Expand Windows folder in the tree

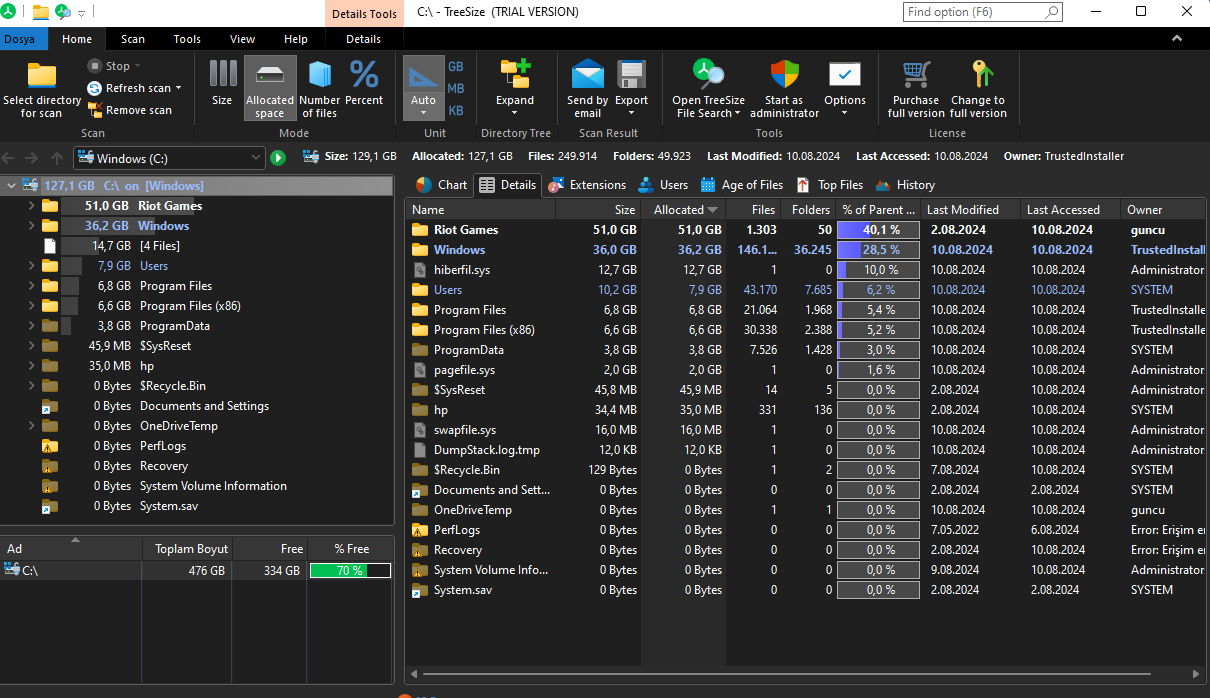31,225
